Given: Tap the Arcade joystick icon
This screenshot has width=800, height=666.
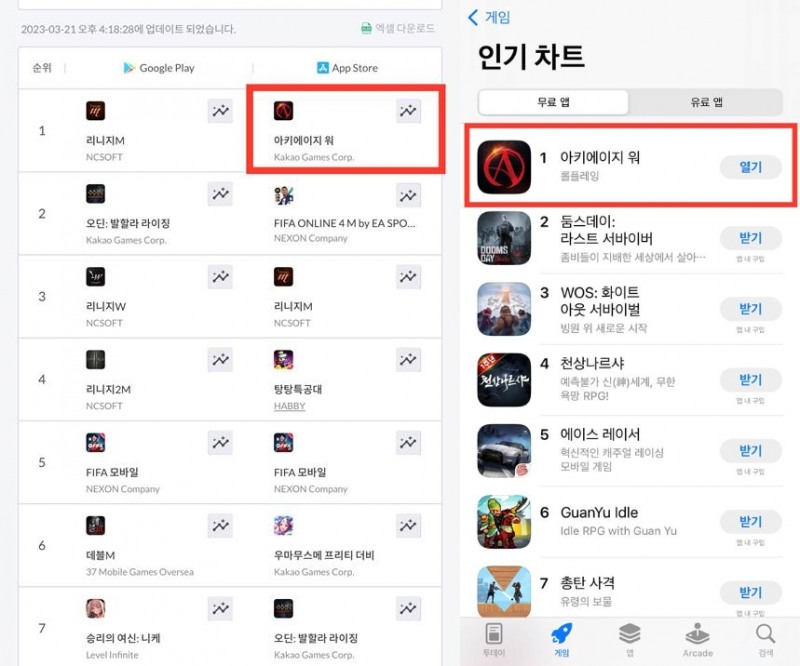Looking at the screenshot, I should 697,634.
